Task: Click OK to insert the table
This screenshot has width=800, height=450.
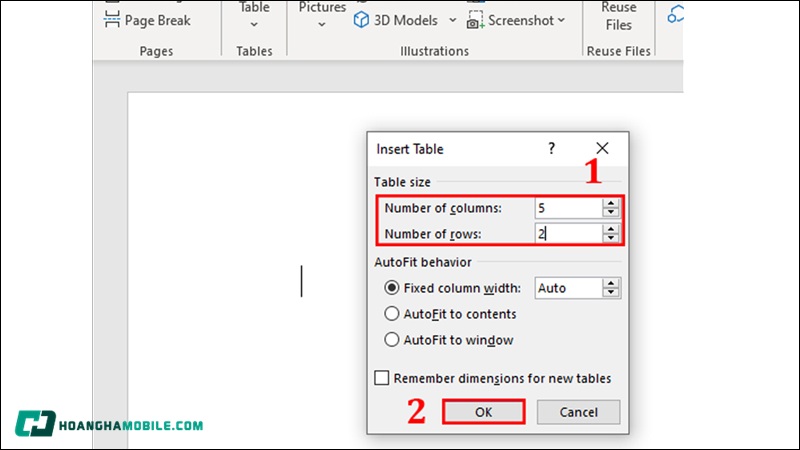Action: [484, 412]
